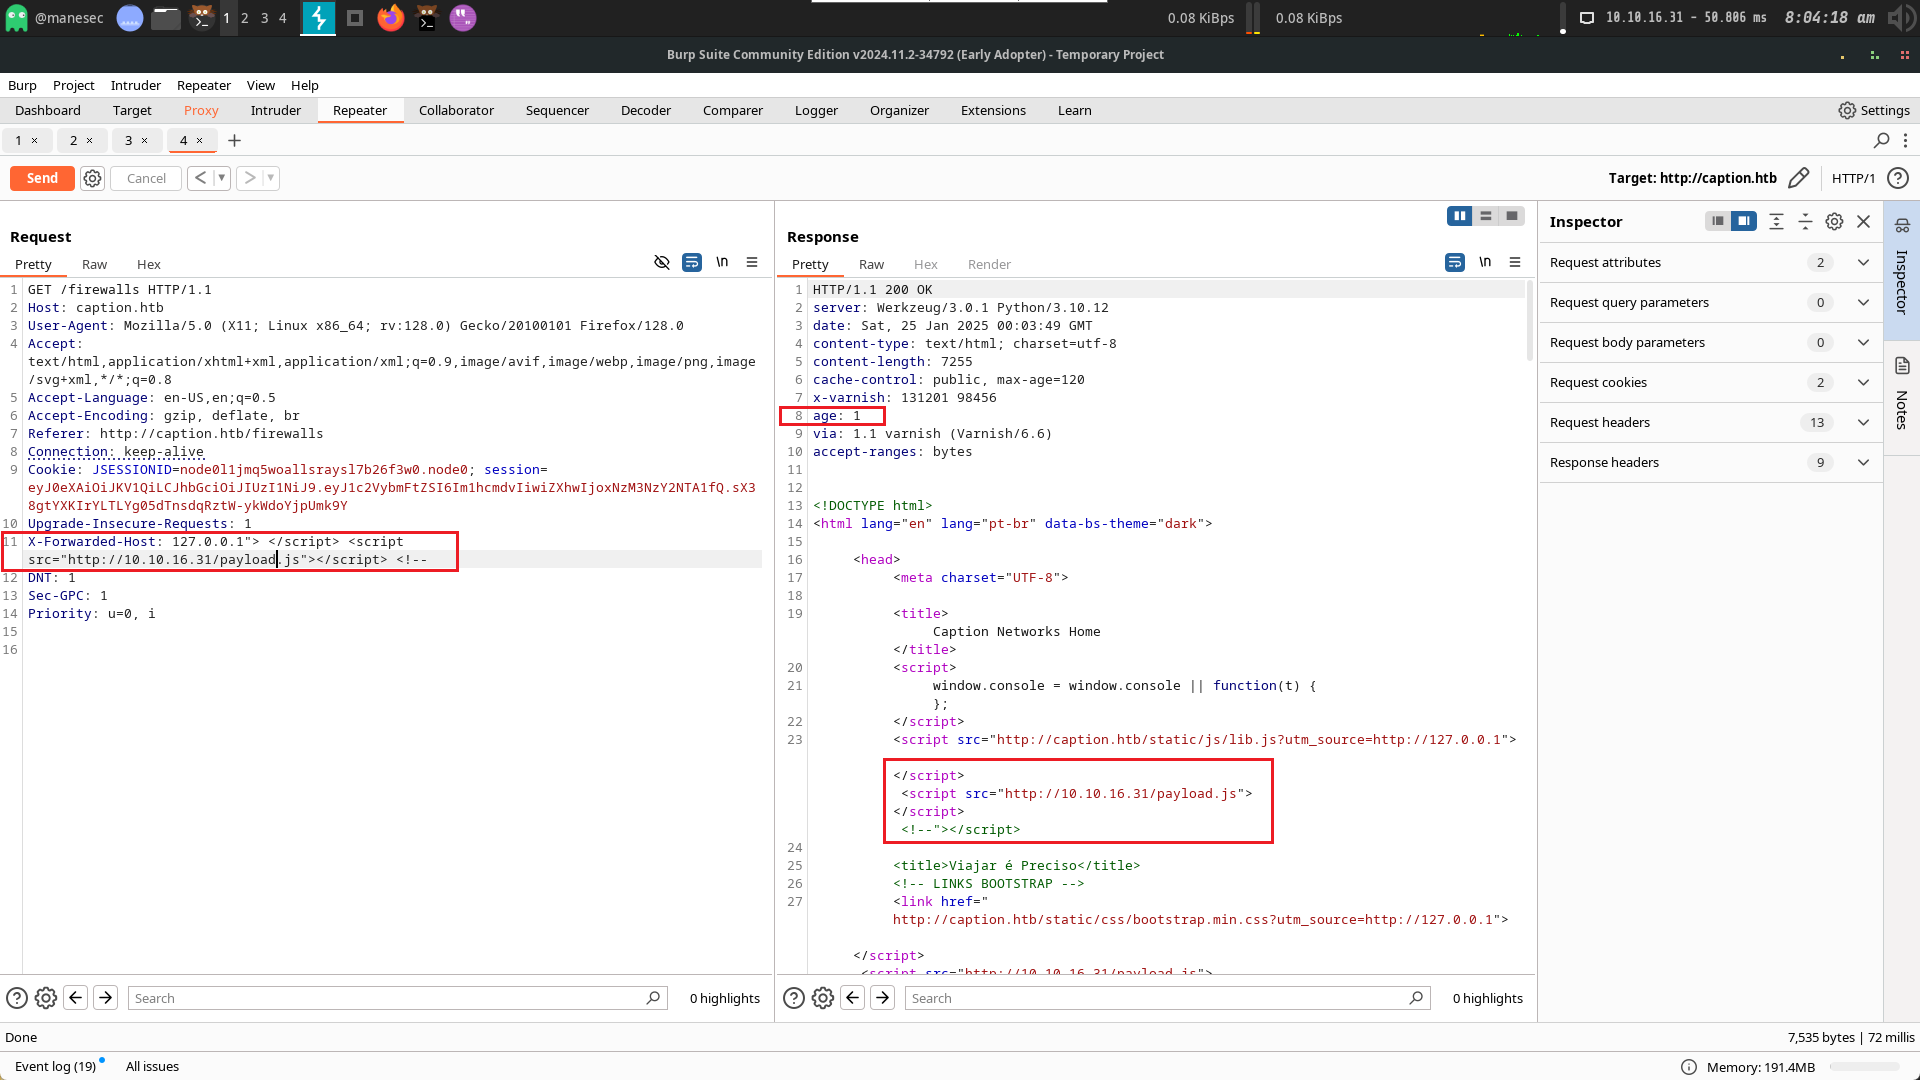The image size is (1920, 1080).
Task: Toggle Request hide-headers eye icon
Action: 662,263
